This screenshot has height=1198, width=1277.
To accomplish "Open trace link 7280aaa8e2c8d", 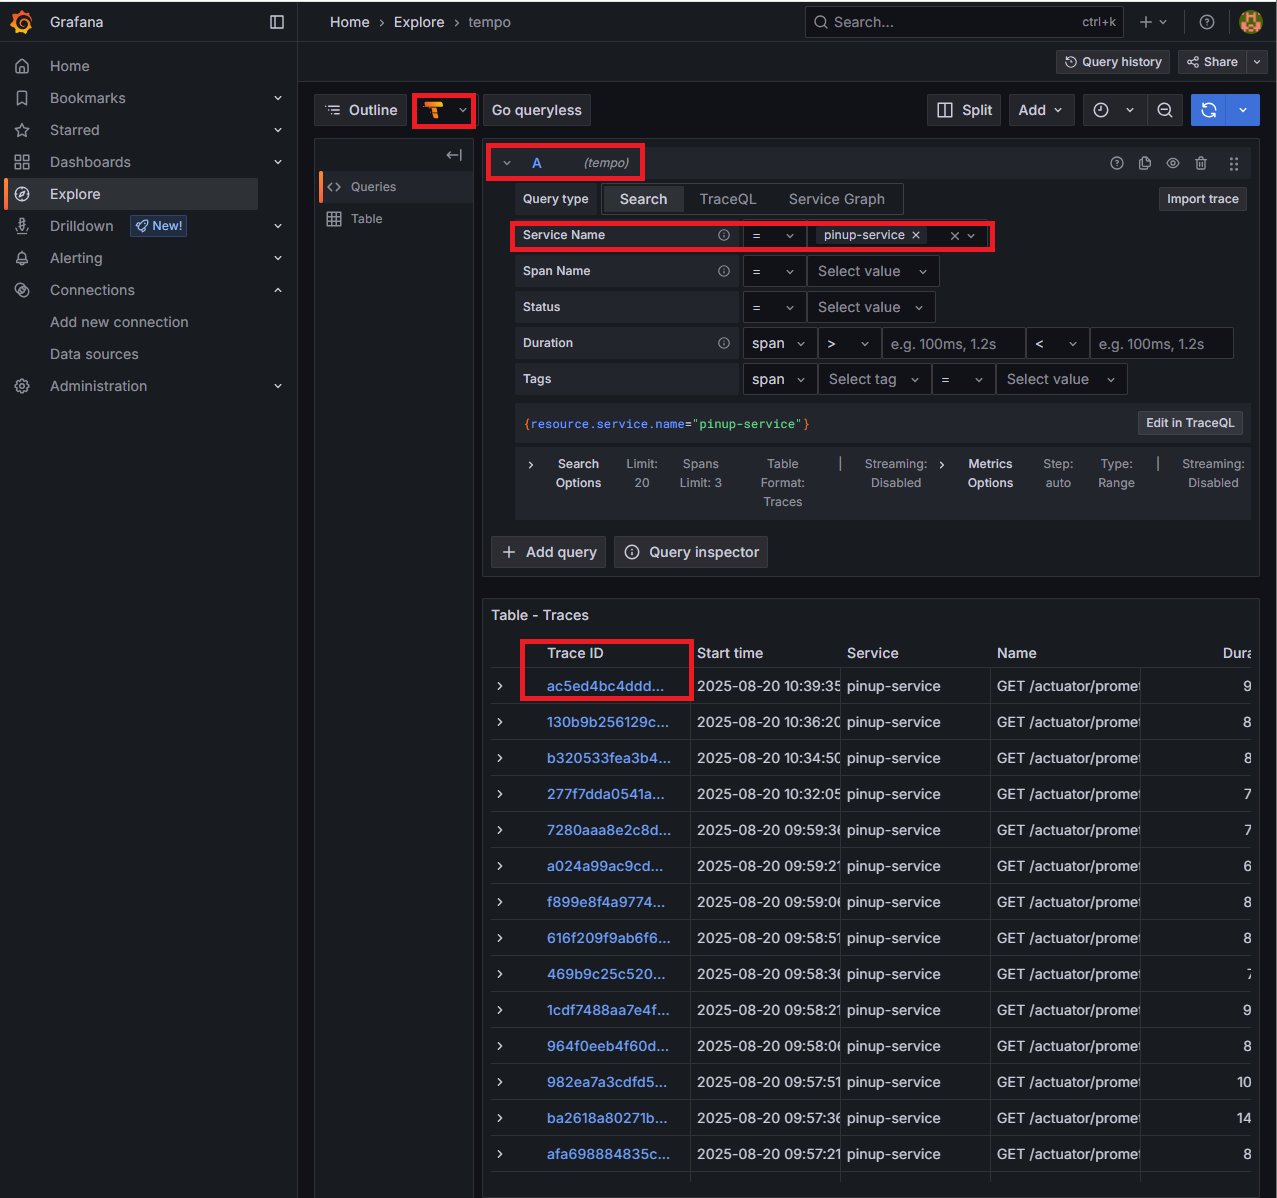I will [608, 830].
